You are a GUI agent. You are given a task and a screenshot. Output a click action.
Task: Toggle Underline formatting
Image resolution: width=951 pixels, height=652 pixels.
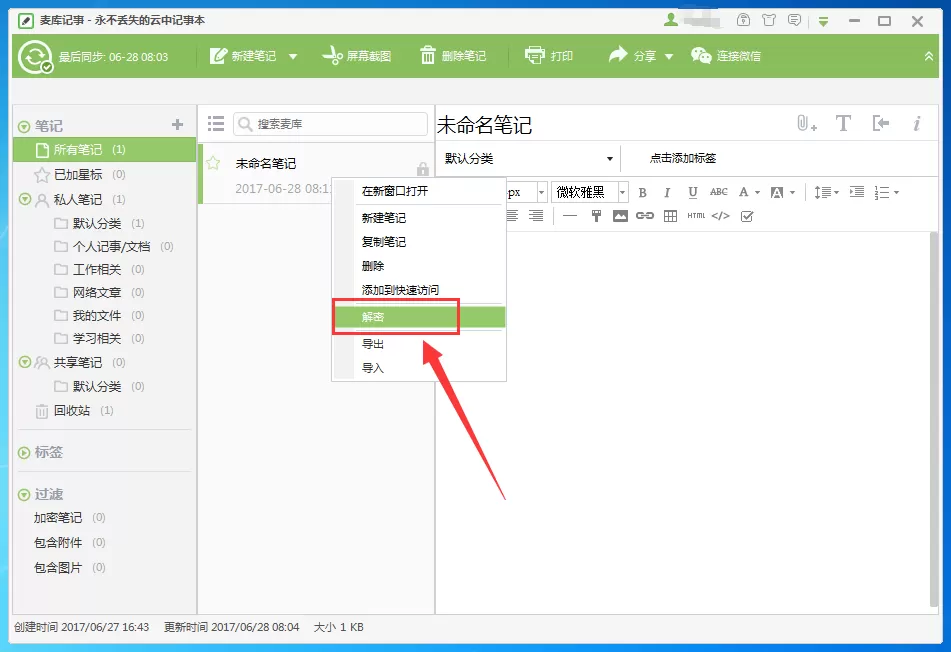click(x=693, y=192)
